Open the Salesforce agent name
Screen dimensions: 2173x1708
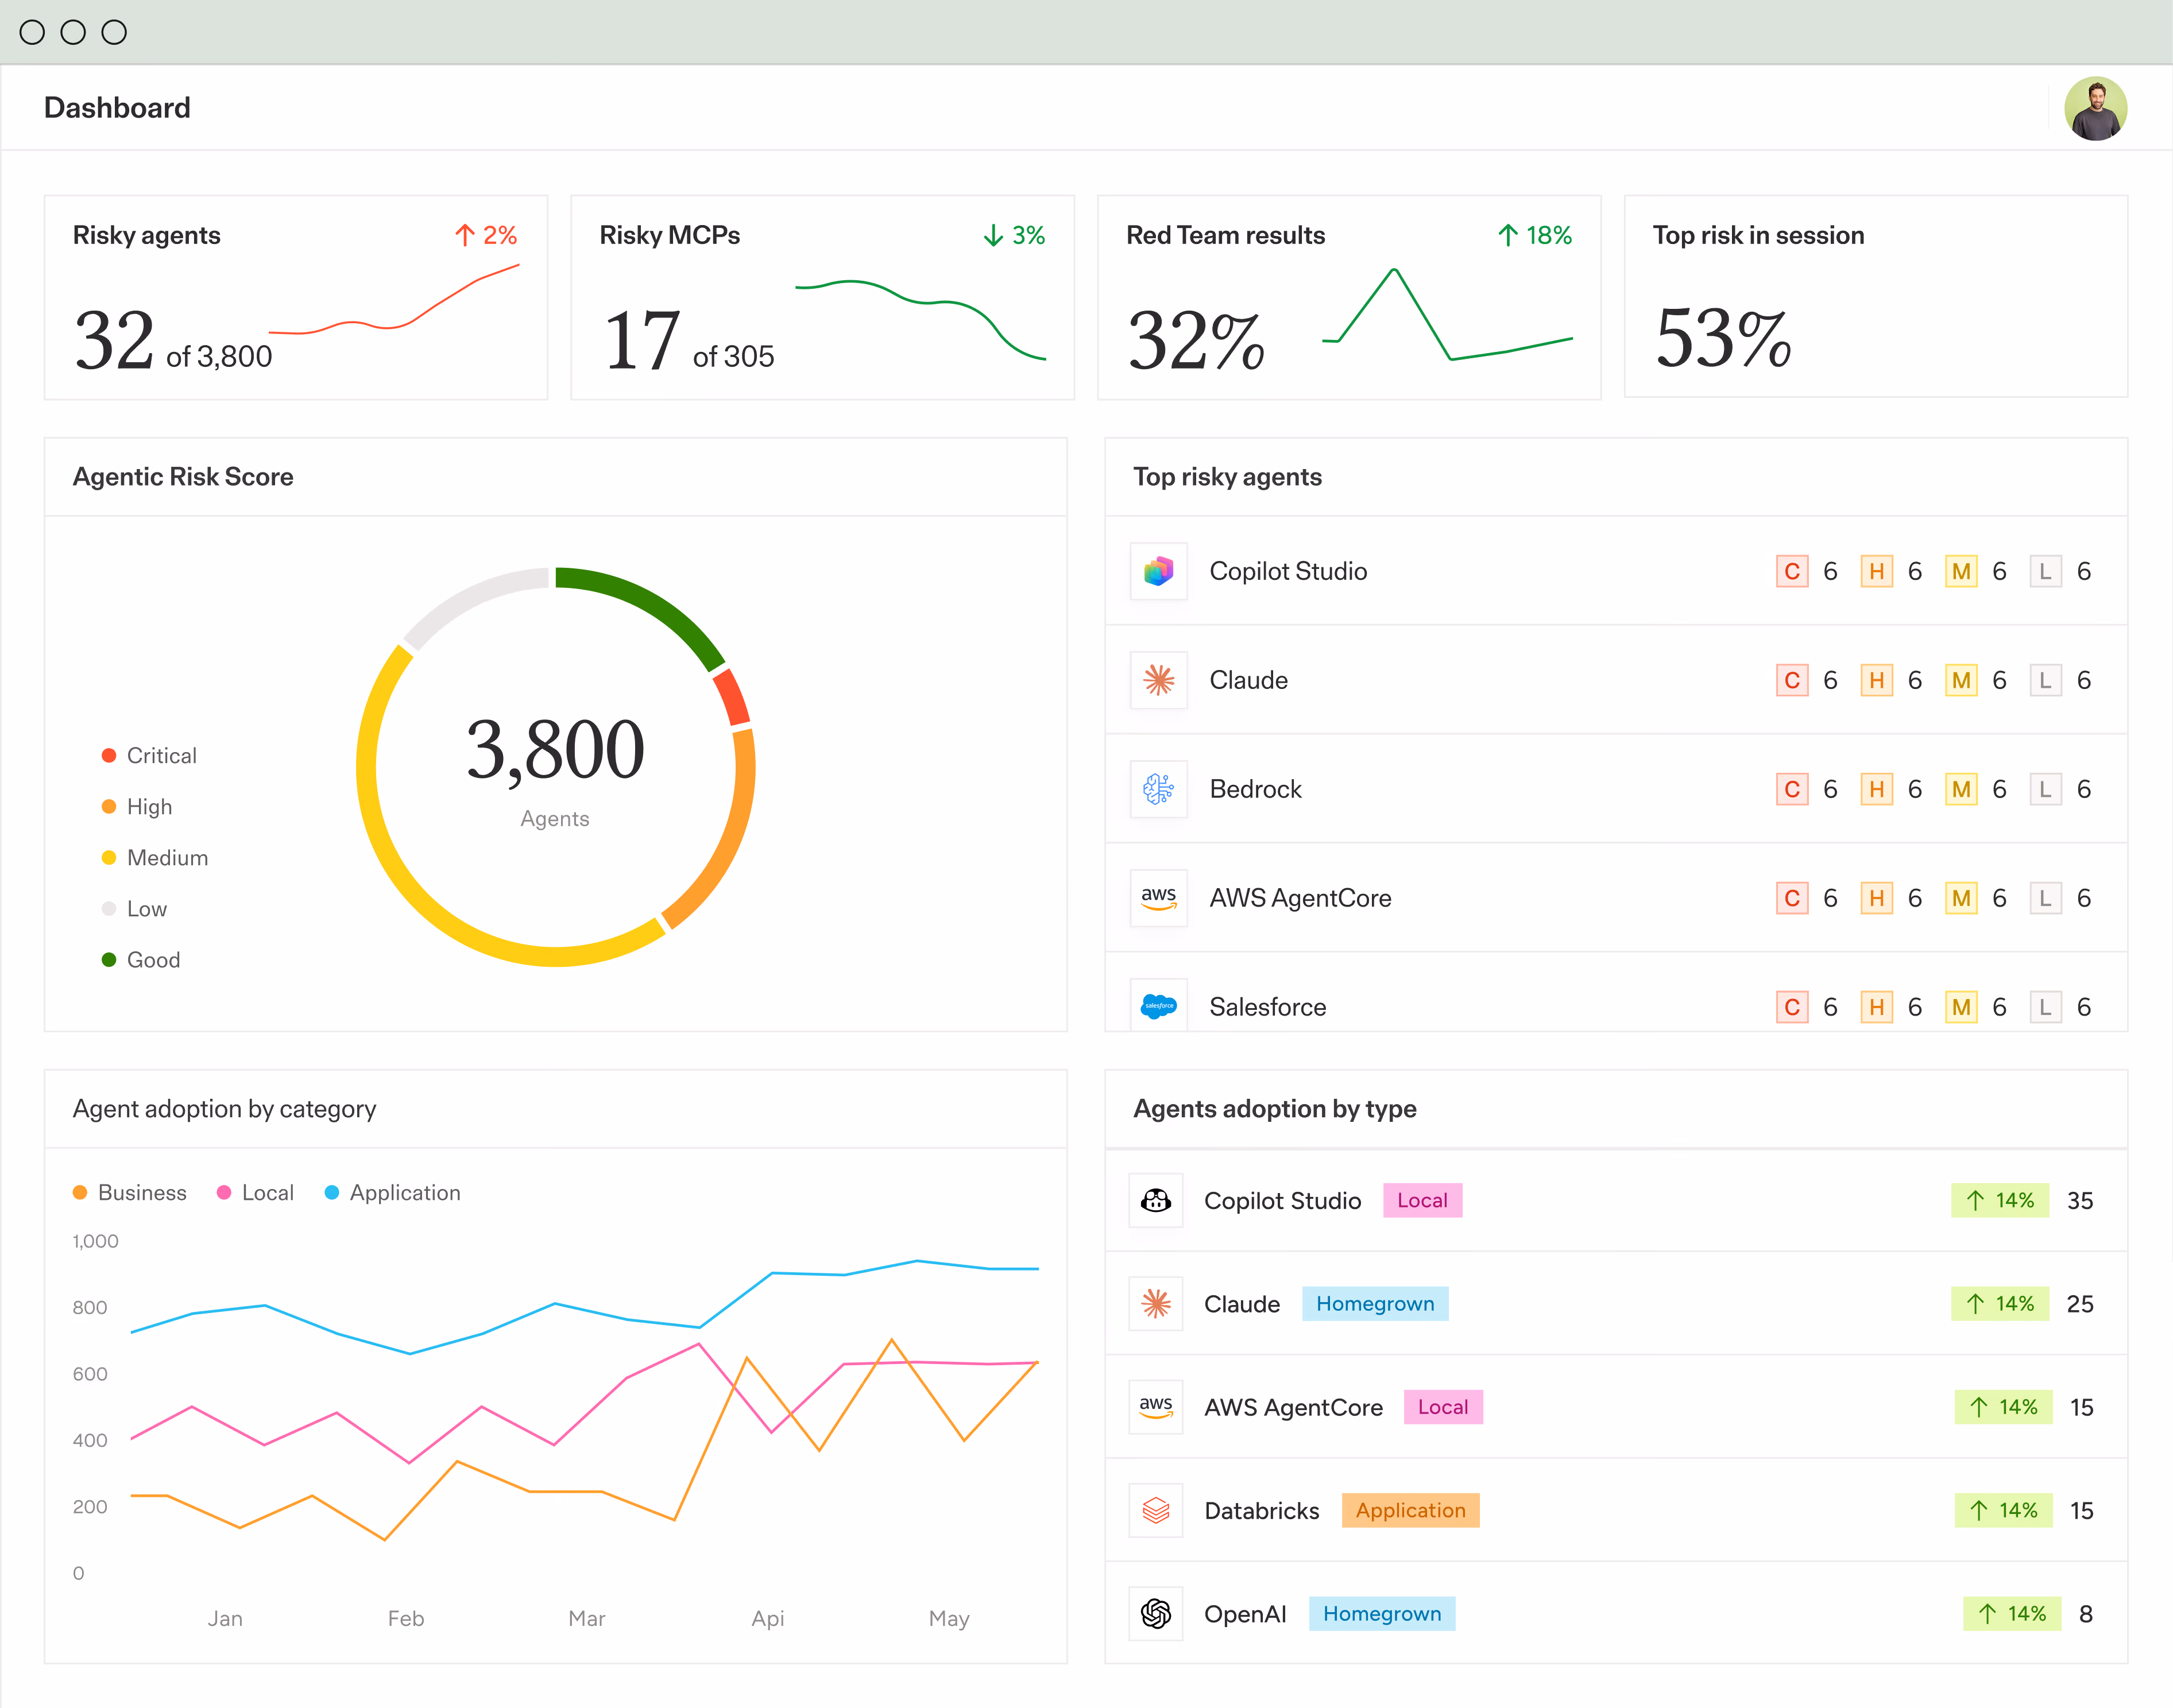pyautogui.click(x=1267, y=1007)
